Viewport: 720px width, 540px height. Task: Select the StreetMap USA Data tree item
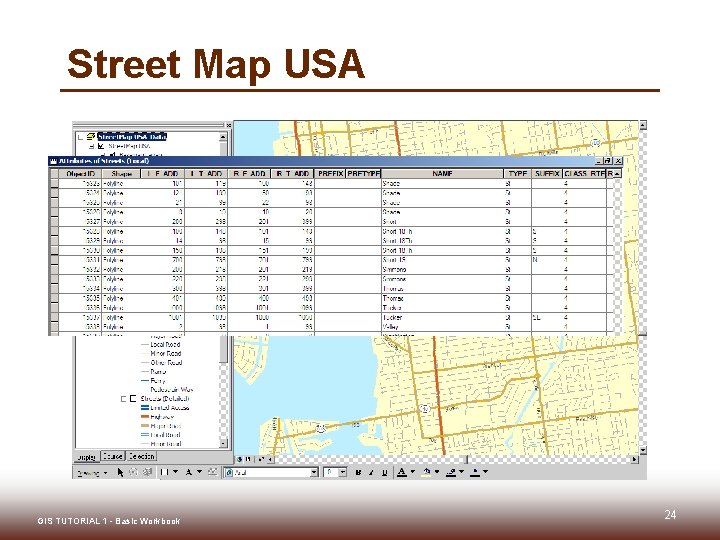132,136
